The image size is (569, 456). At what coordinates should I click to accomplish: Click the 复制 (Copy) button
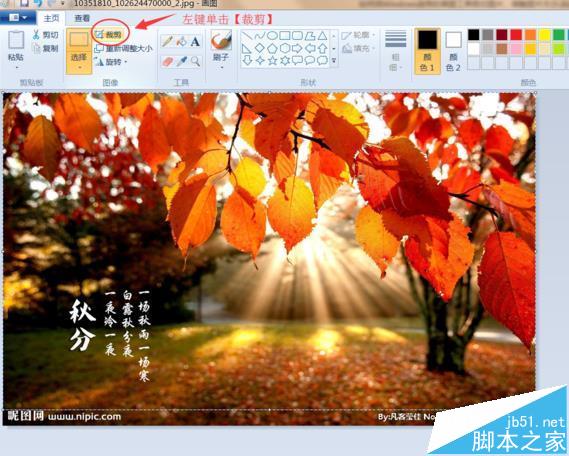pyautogui.click(x=46, y=48)
